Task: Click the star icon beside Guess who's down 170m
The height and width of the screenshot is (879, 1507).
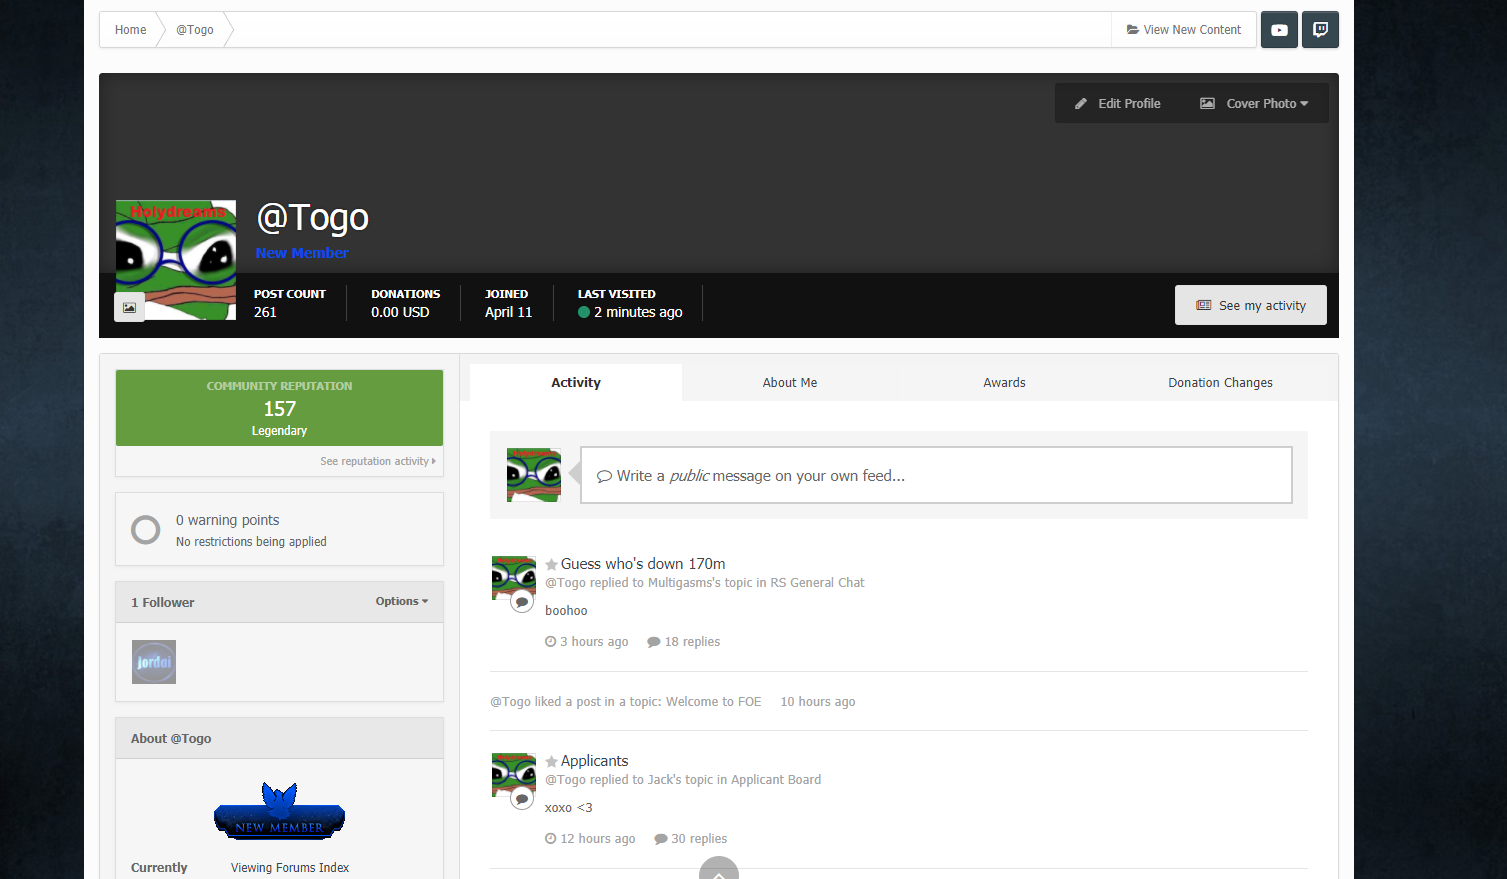Action: (x=551, y=565)
